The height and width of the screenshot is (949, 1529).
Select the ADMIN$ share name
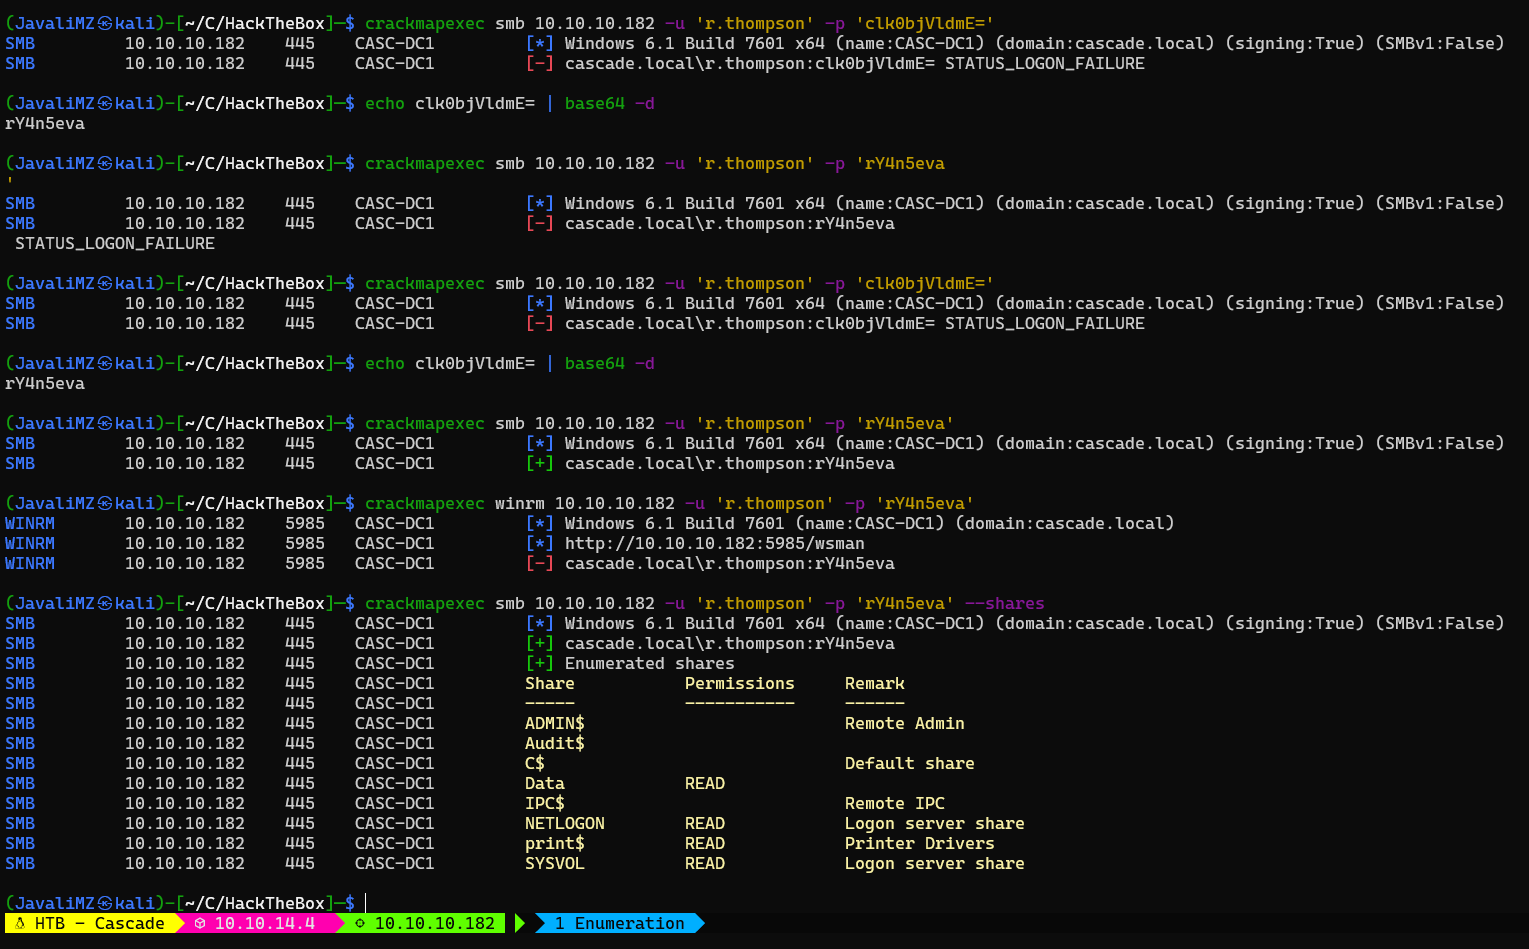[555, 723]
